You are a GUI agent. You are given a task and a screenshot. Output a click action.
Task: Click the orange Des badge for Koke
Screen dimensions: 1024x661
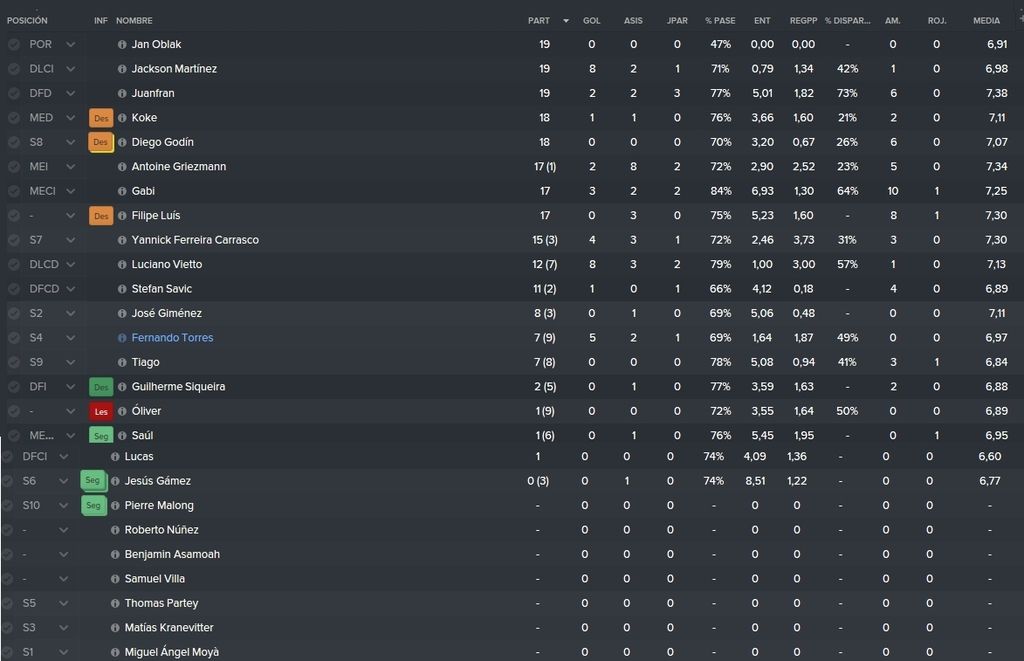pyautogui.click(x=101, y=118)
